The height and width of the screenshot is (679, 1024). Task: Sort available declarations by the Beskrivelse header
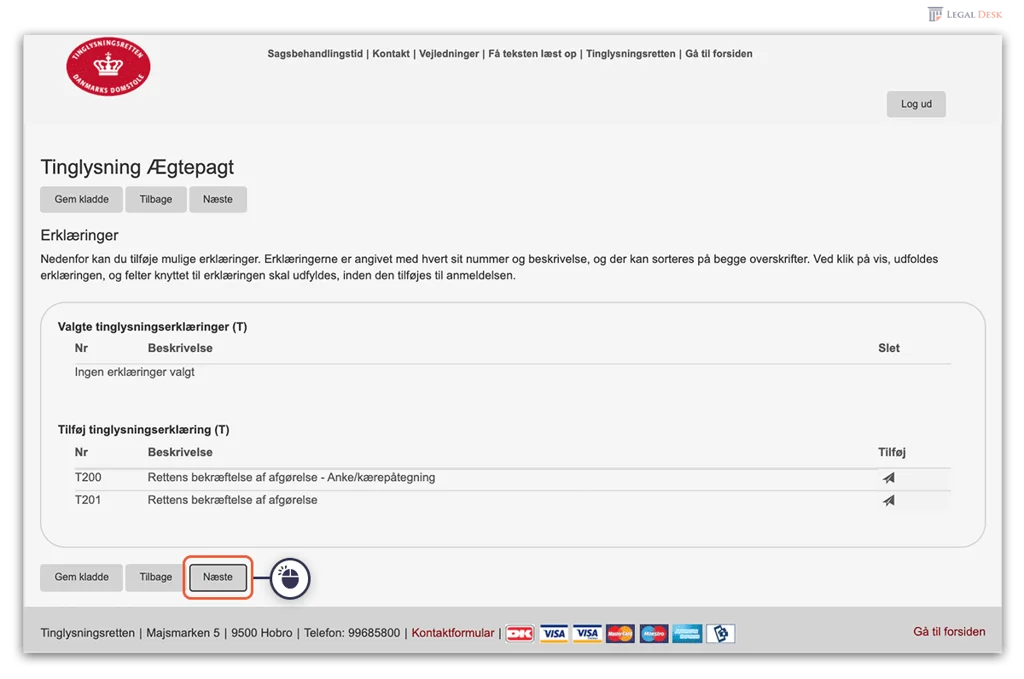(x=180, y=452)
